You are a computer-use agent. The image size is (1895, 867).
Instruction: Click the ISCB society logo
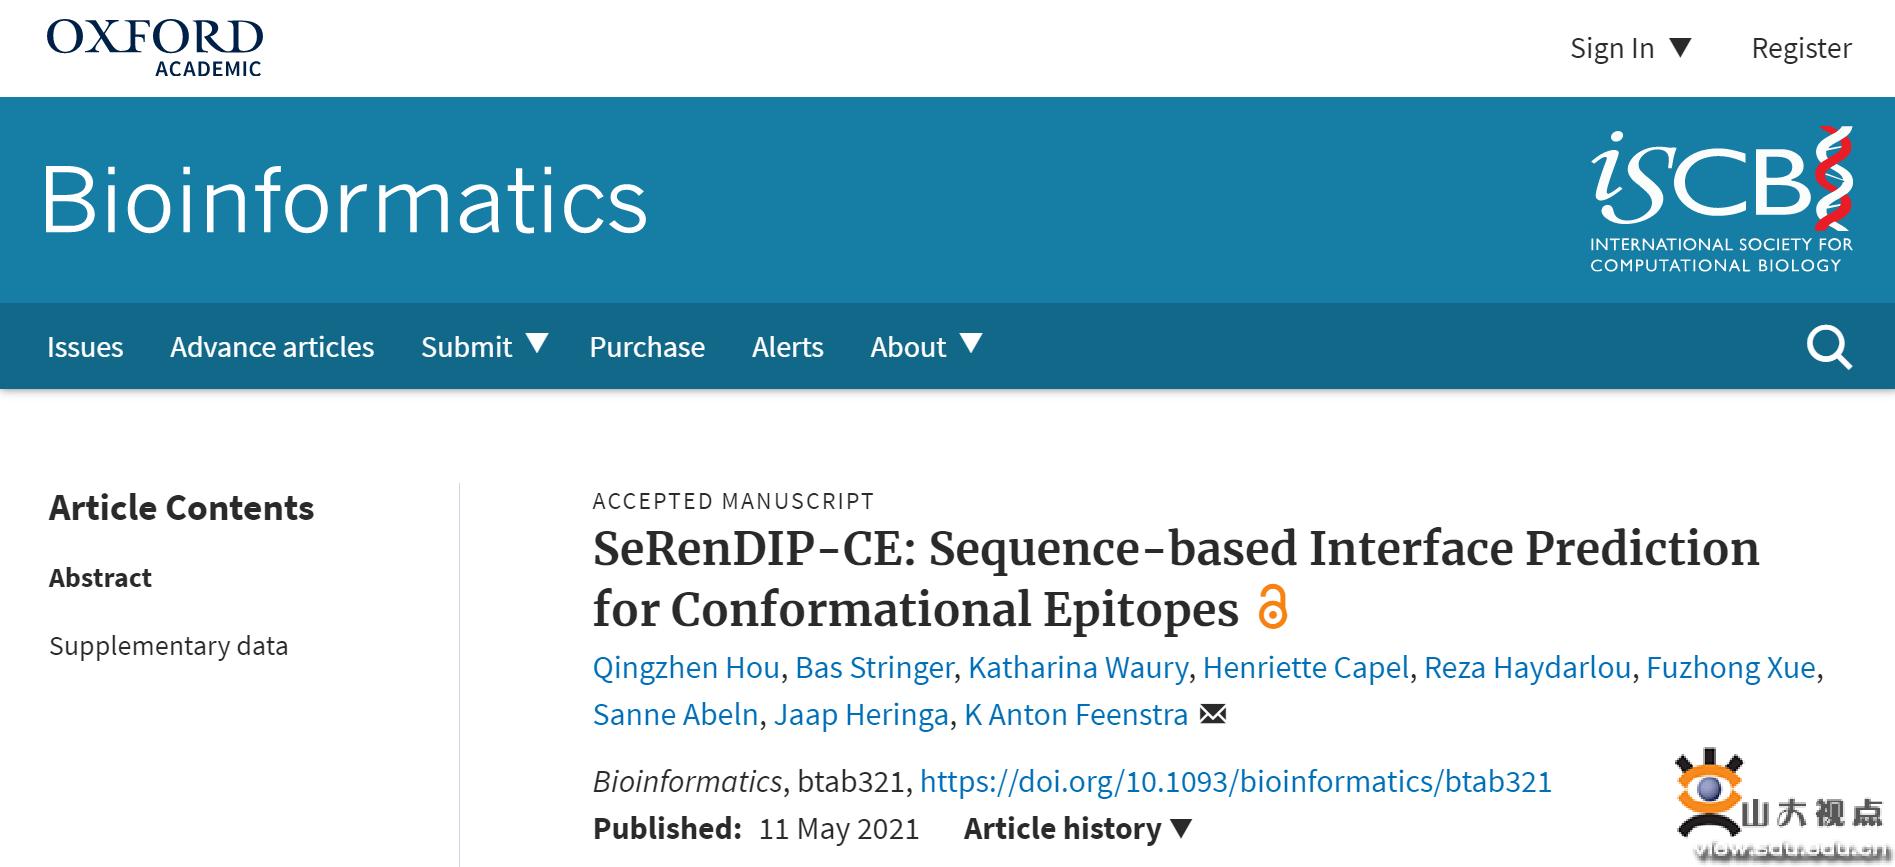1722,200
